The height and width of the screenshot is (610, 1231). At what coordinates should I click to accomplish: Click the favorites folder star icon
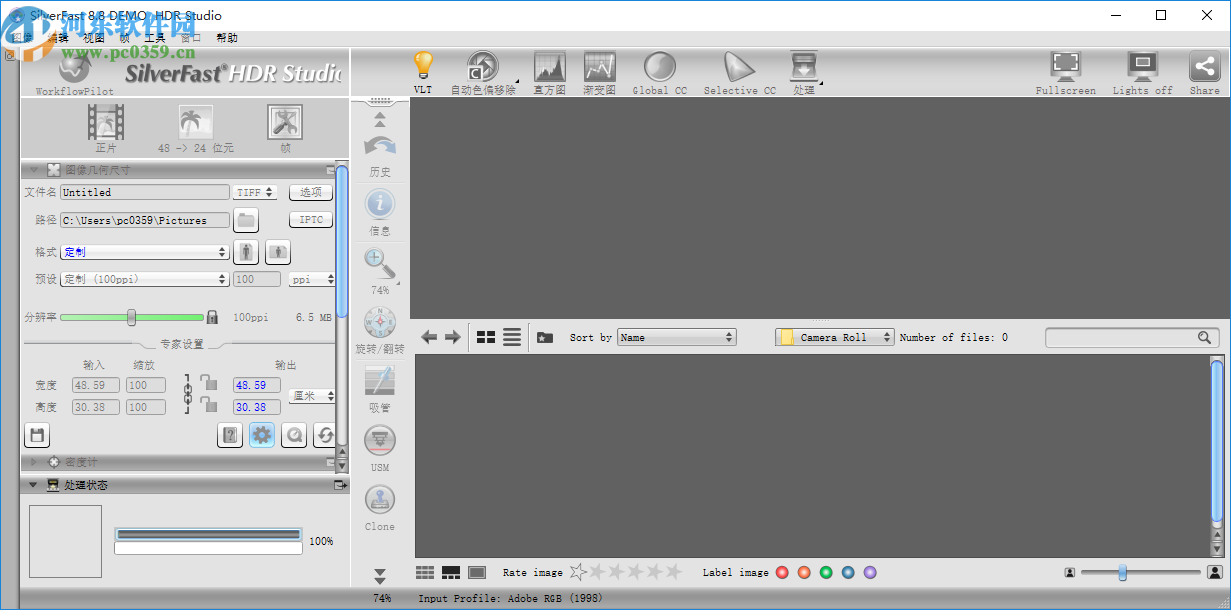tap(545, 338)
